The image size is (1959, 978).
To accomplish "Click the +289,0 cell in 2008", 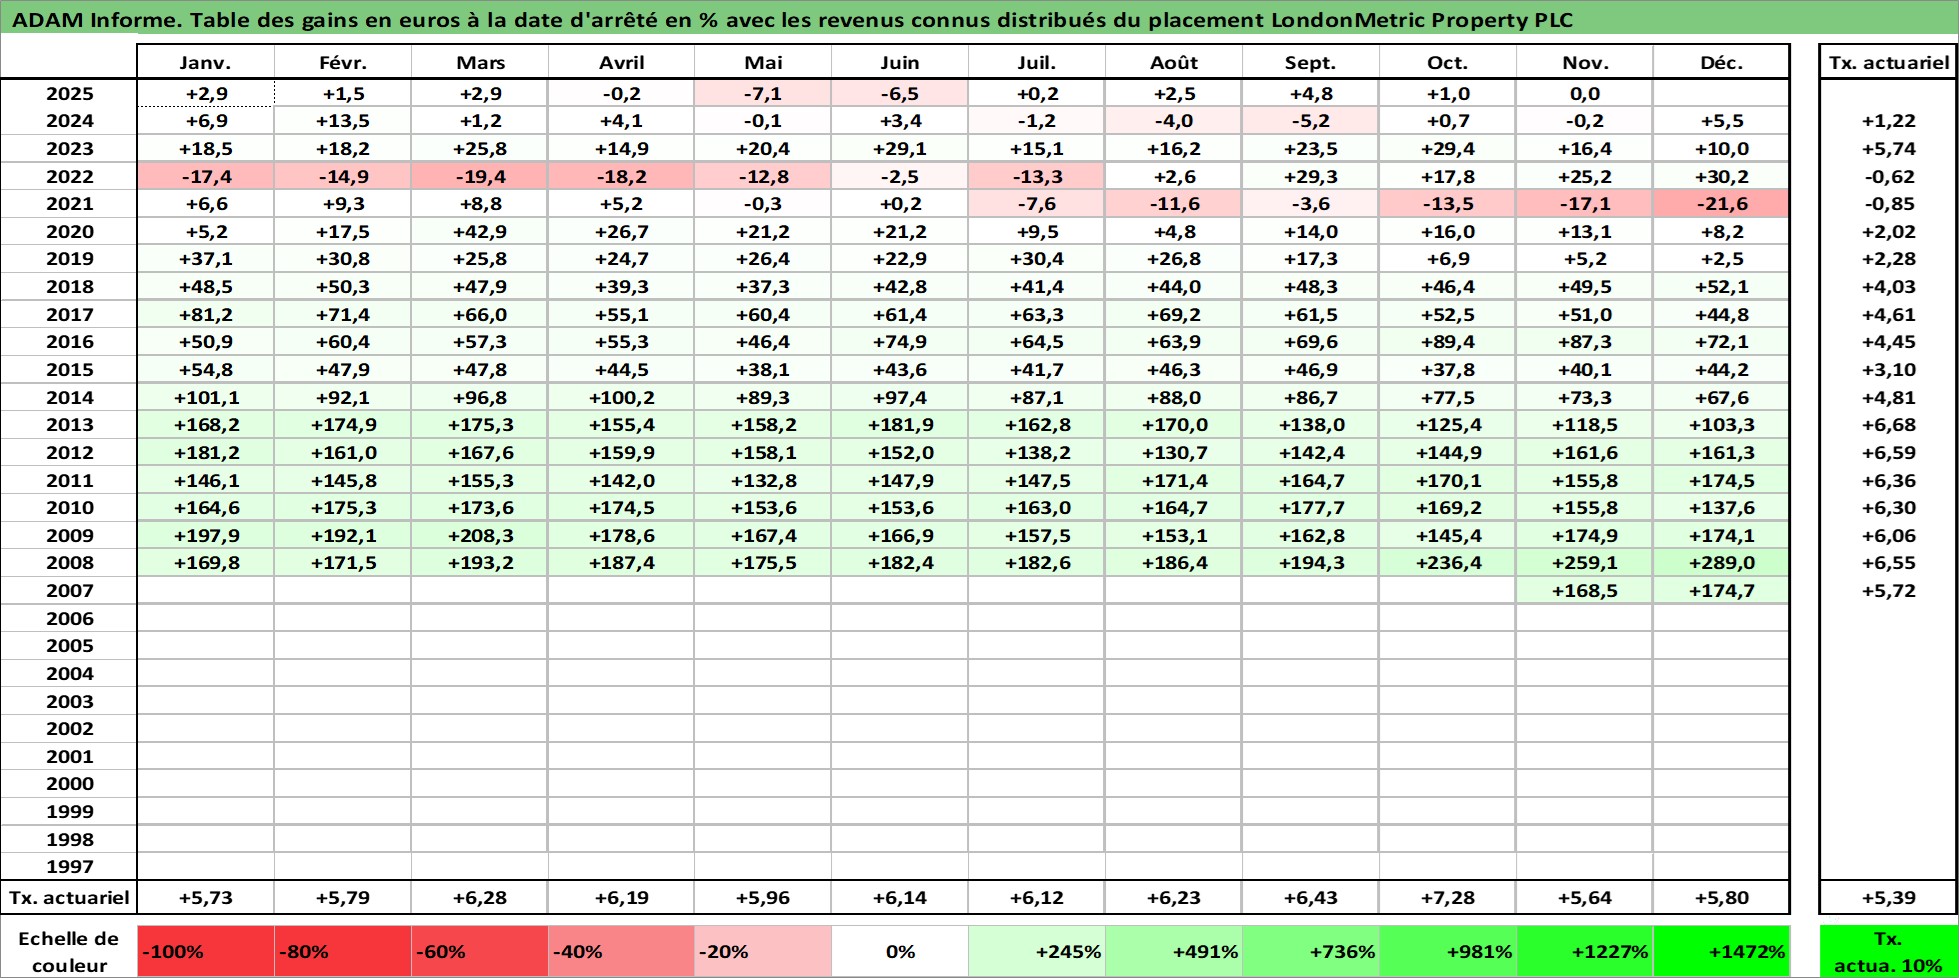I will [x=1722, y=562].
